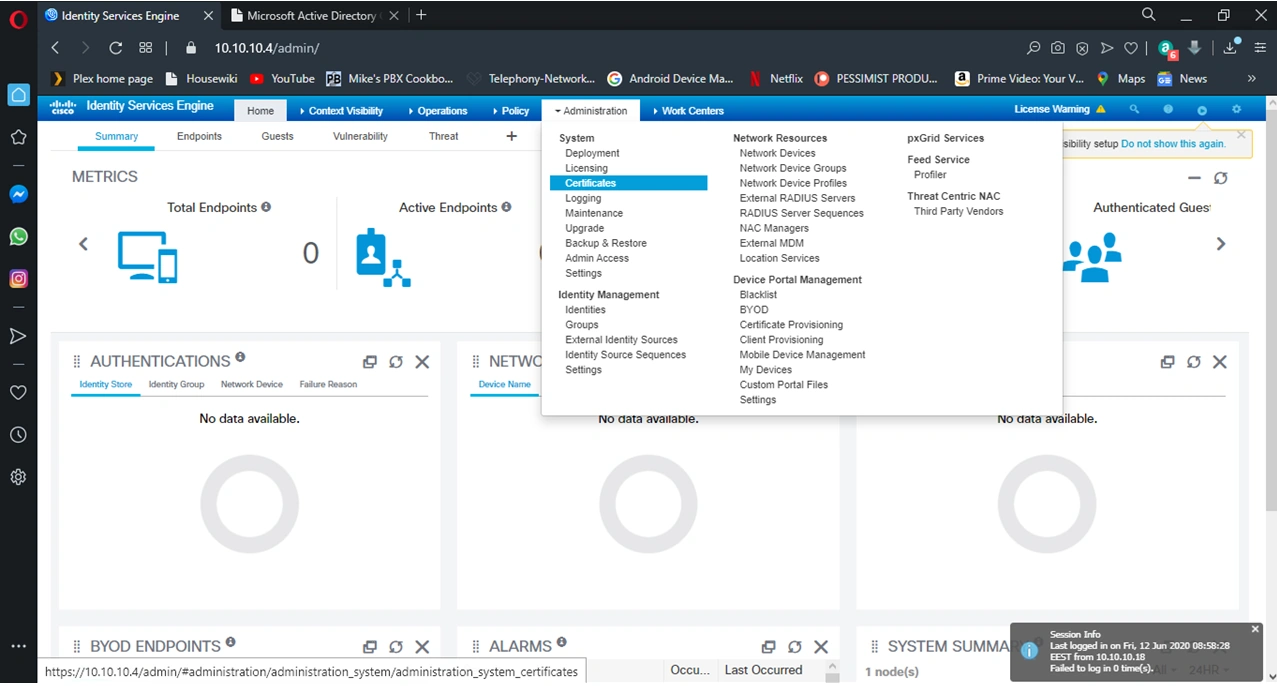Show the next metrics with the right arrow
This screenshot has height=686, width=1277.
click(x=1221, y=244)
